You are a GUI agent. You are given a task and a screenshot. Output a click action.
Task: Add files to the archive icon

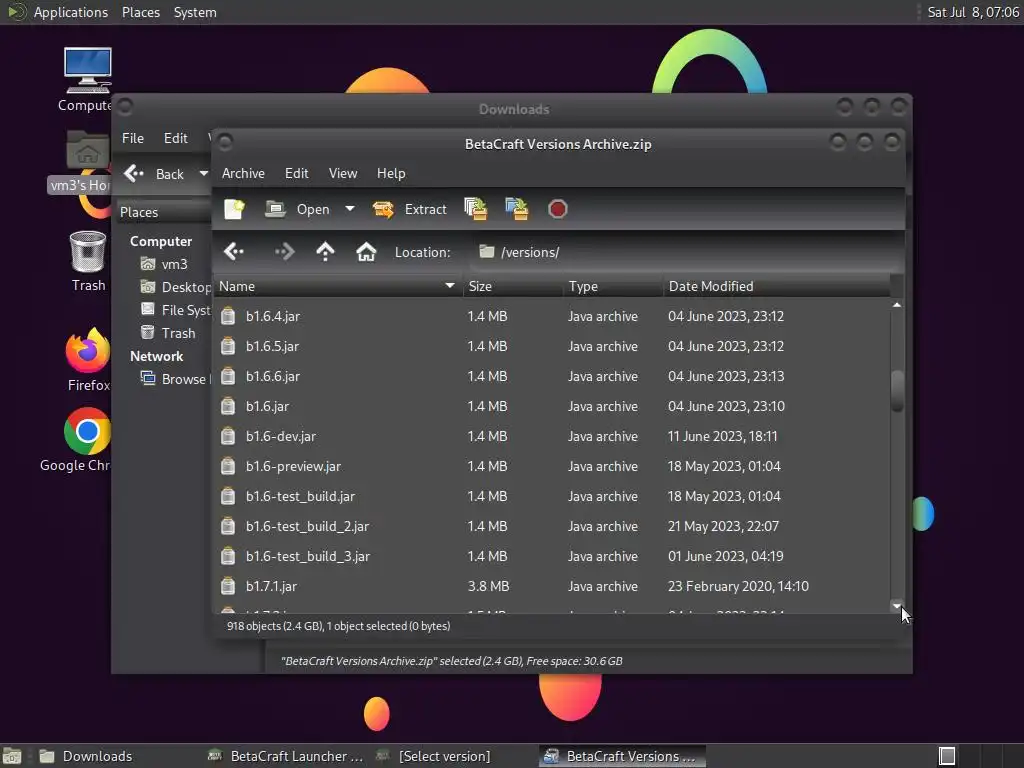pos(475,209)
